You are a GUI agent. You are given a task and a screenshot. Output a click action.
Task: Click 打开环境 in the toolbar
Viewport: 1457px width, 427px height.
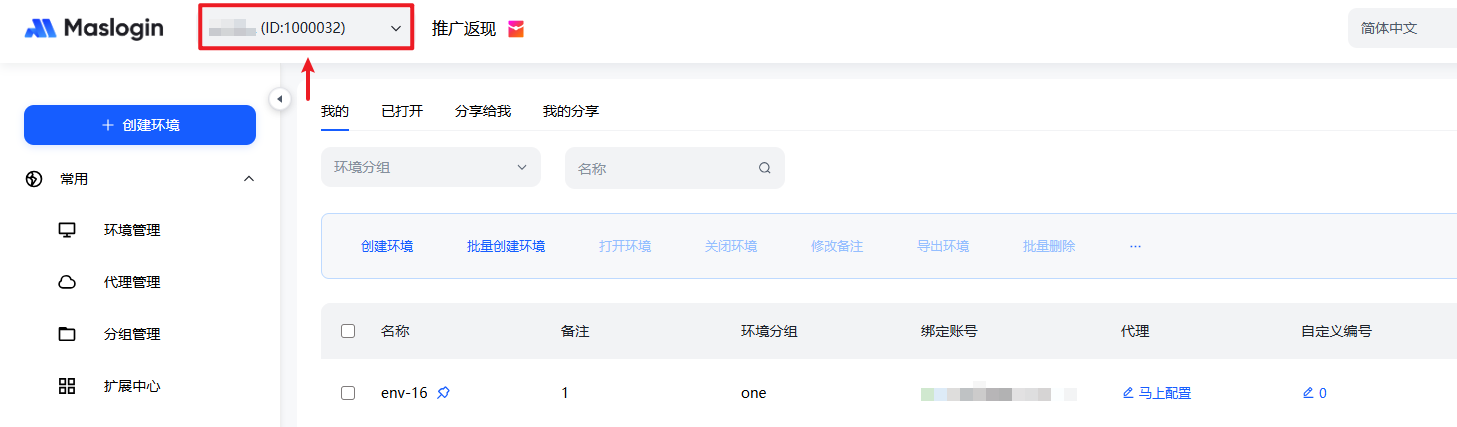pos(625,246)
